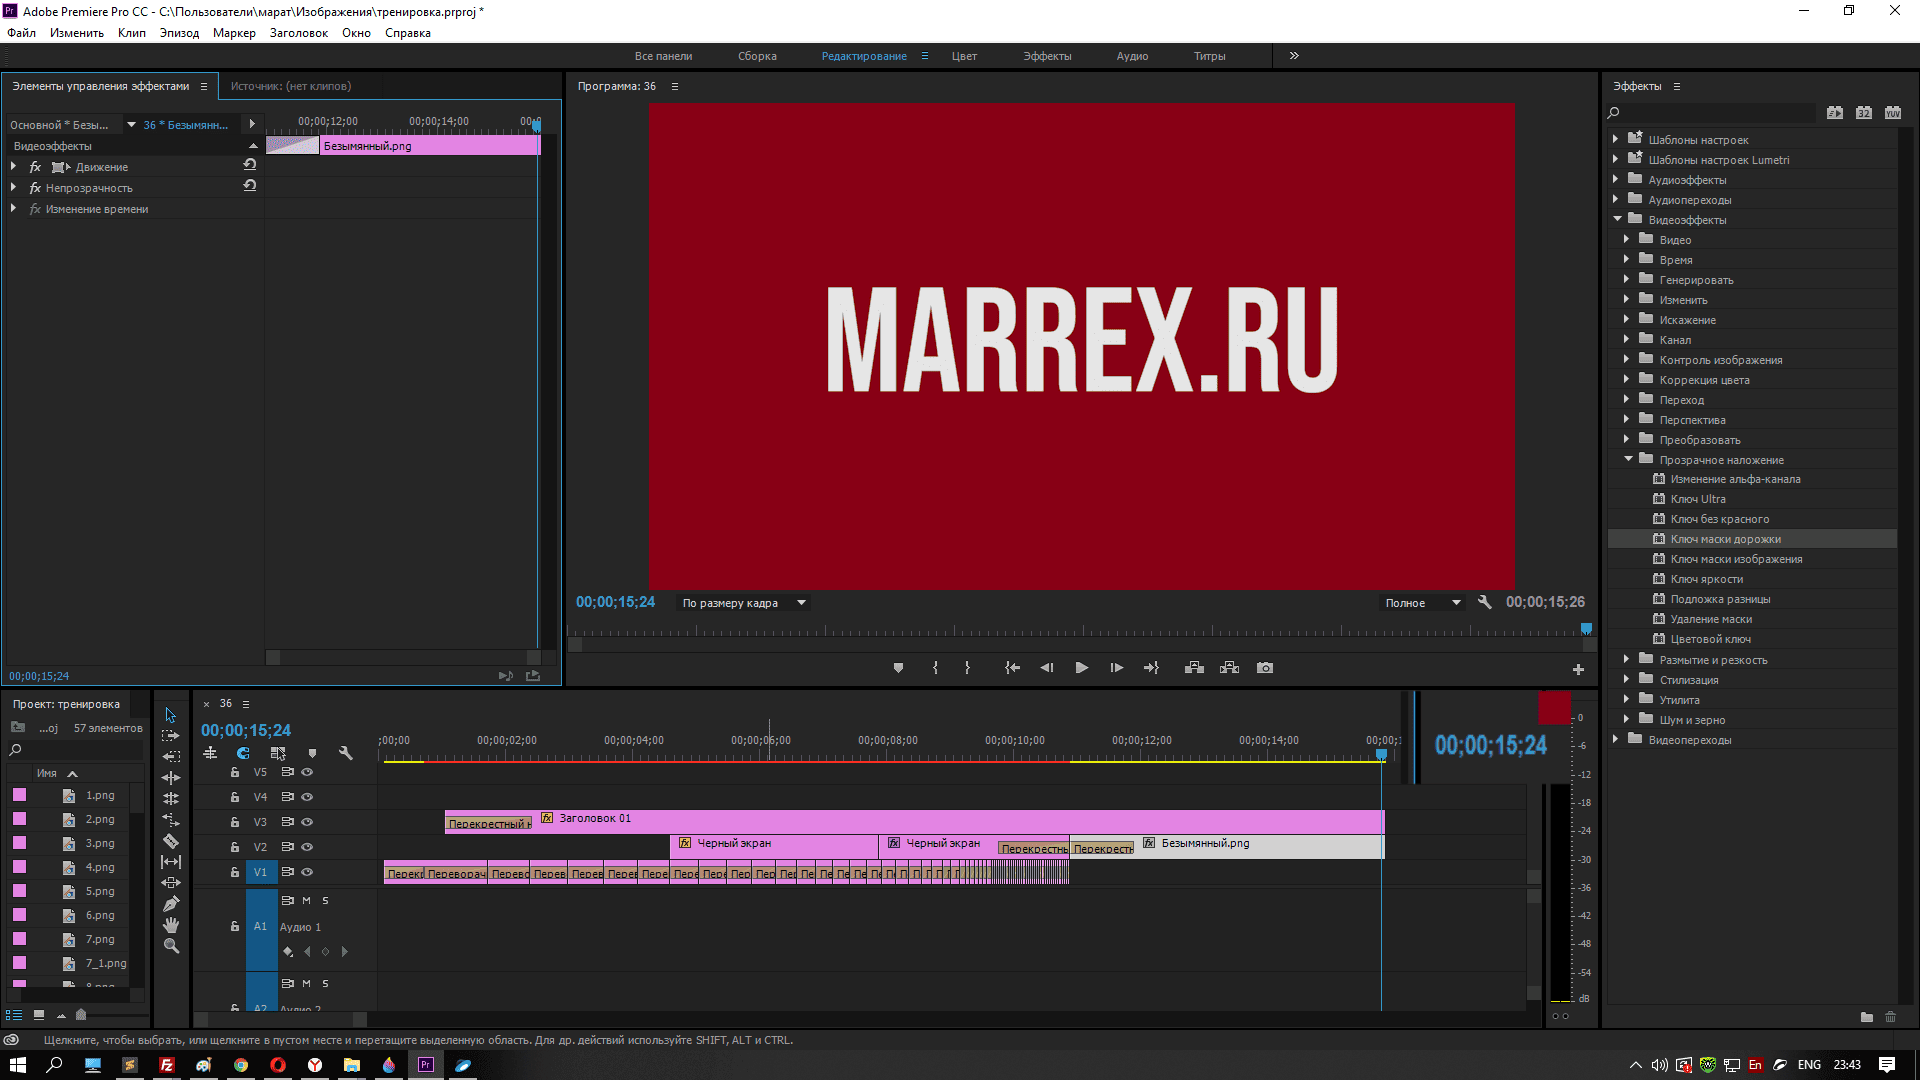Select the Zoom magnifier tool
The height and width of the screenshot is (1080, 1920).
(171, 946)
